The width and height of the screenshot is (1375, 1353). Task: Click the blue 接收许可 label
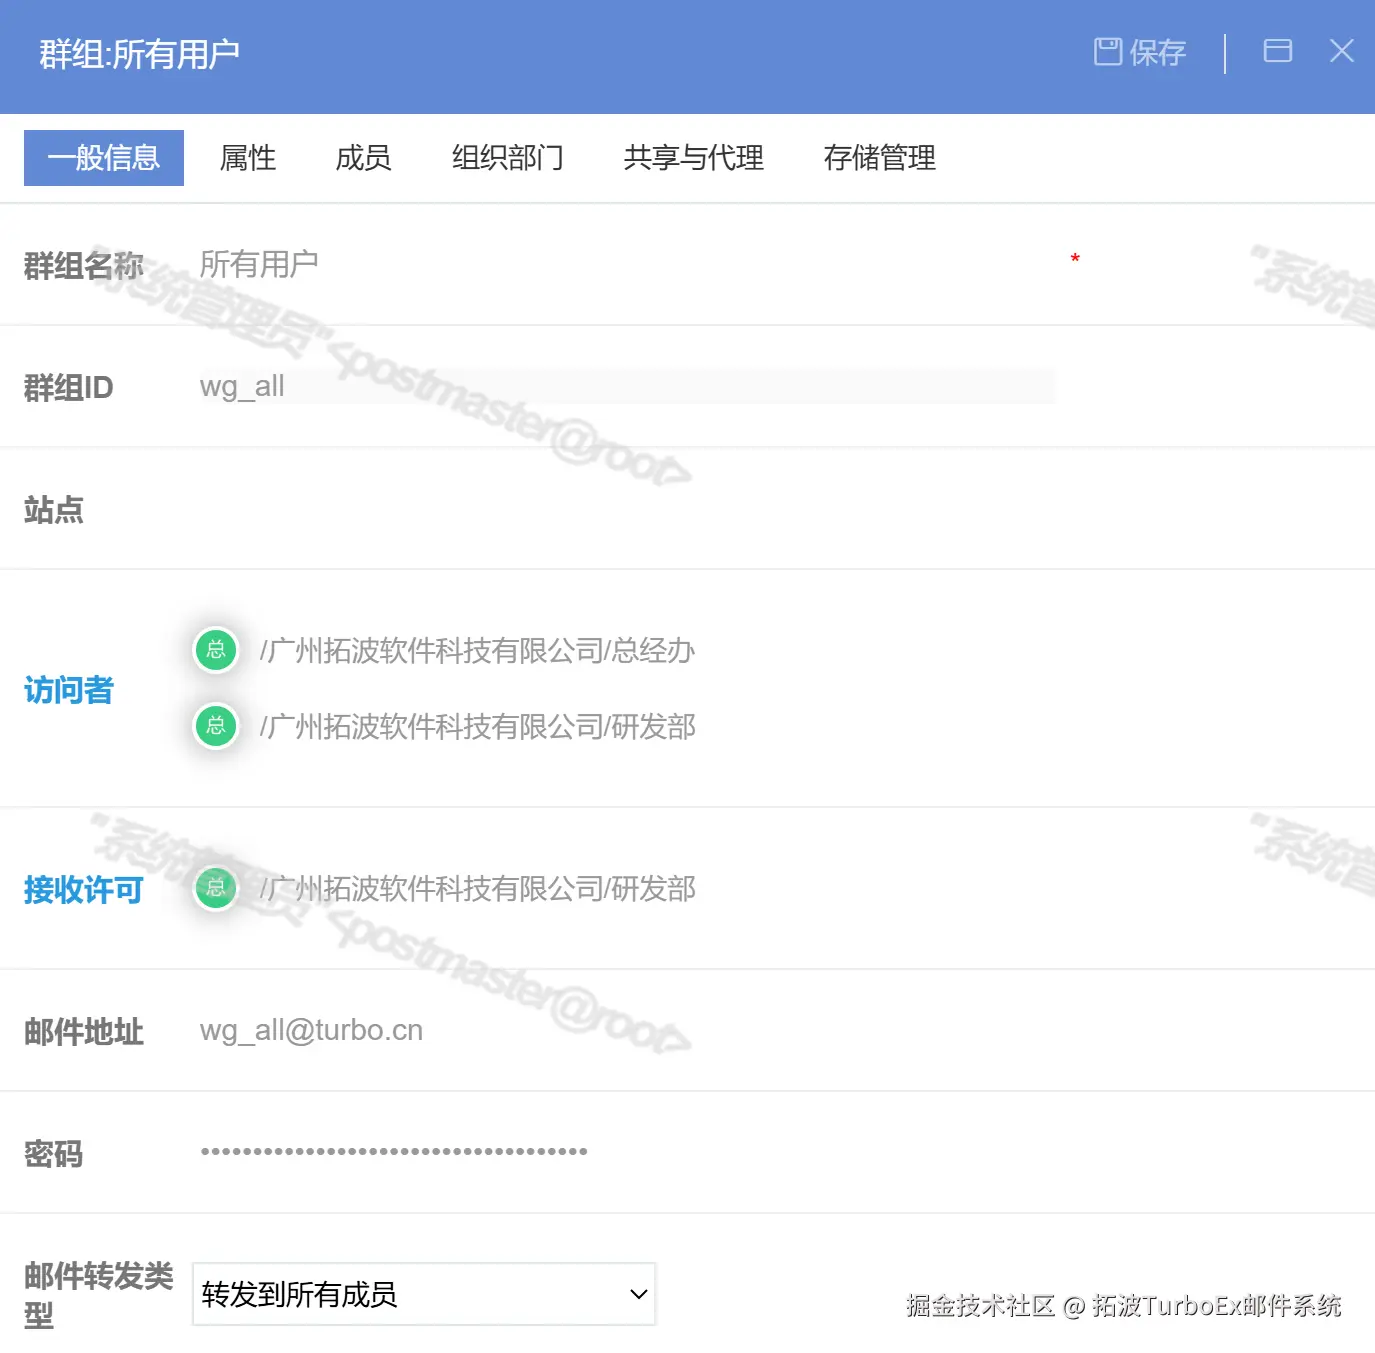(82, 890)
